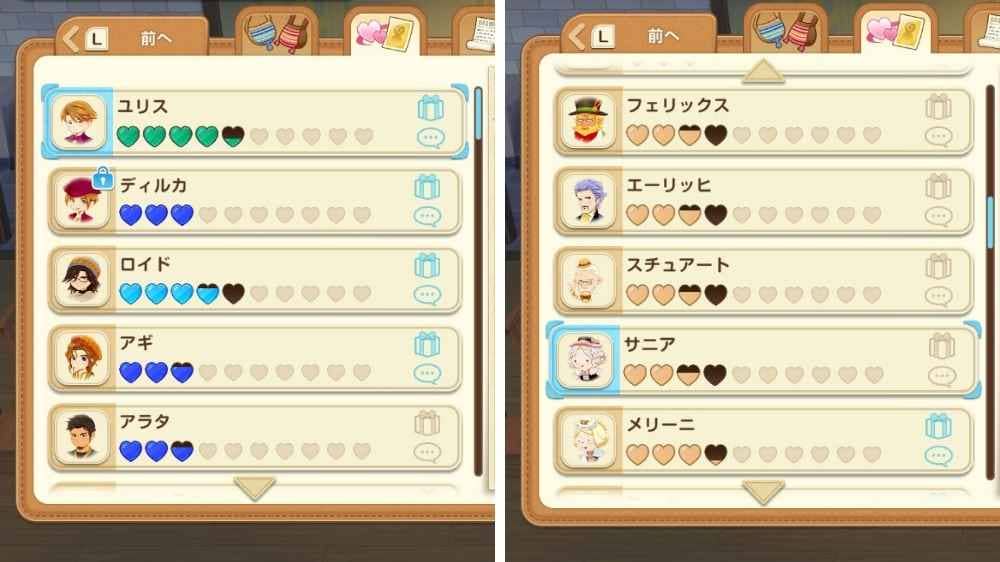This screenshot has width=1000, height=562.
Task: Click エーリッヒ's portrait thumbnail
Action: click(x=587, y=201)
